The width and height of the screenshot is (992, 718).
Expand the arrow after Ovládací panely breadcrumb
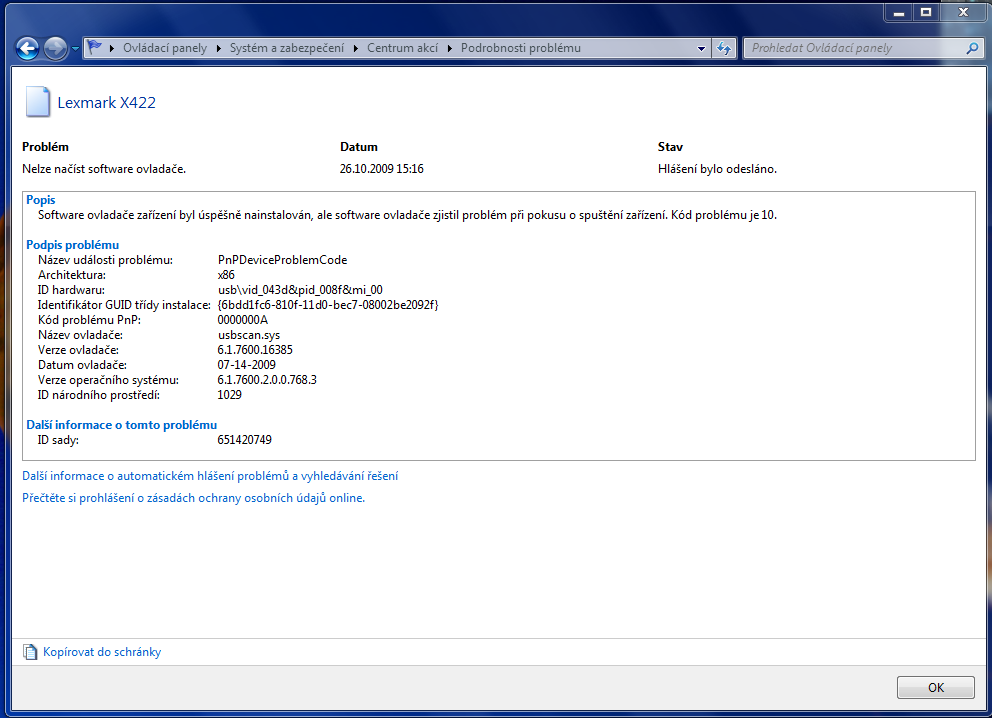click(218, 48)
